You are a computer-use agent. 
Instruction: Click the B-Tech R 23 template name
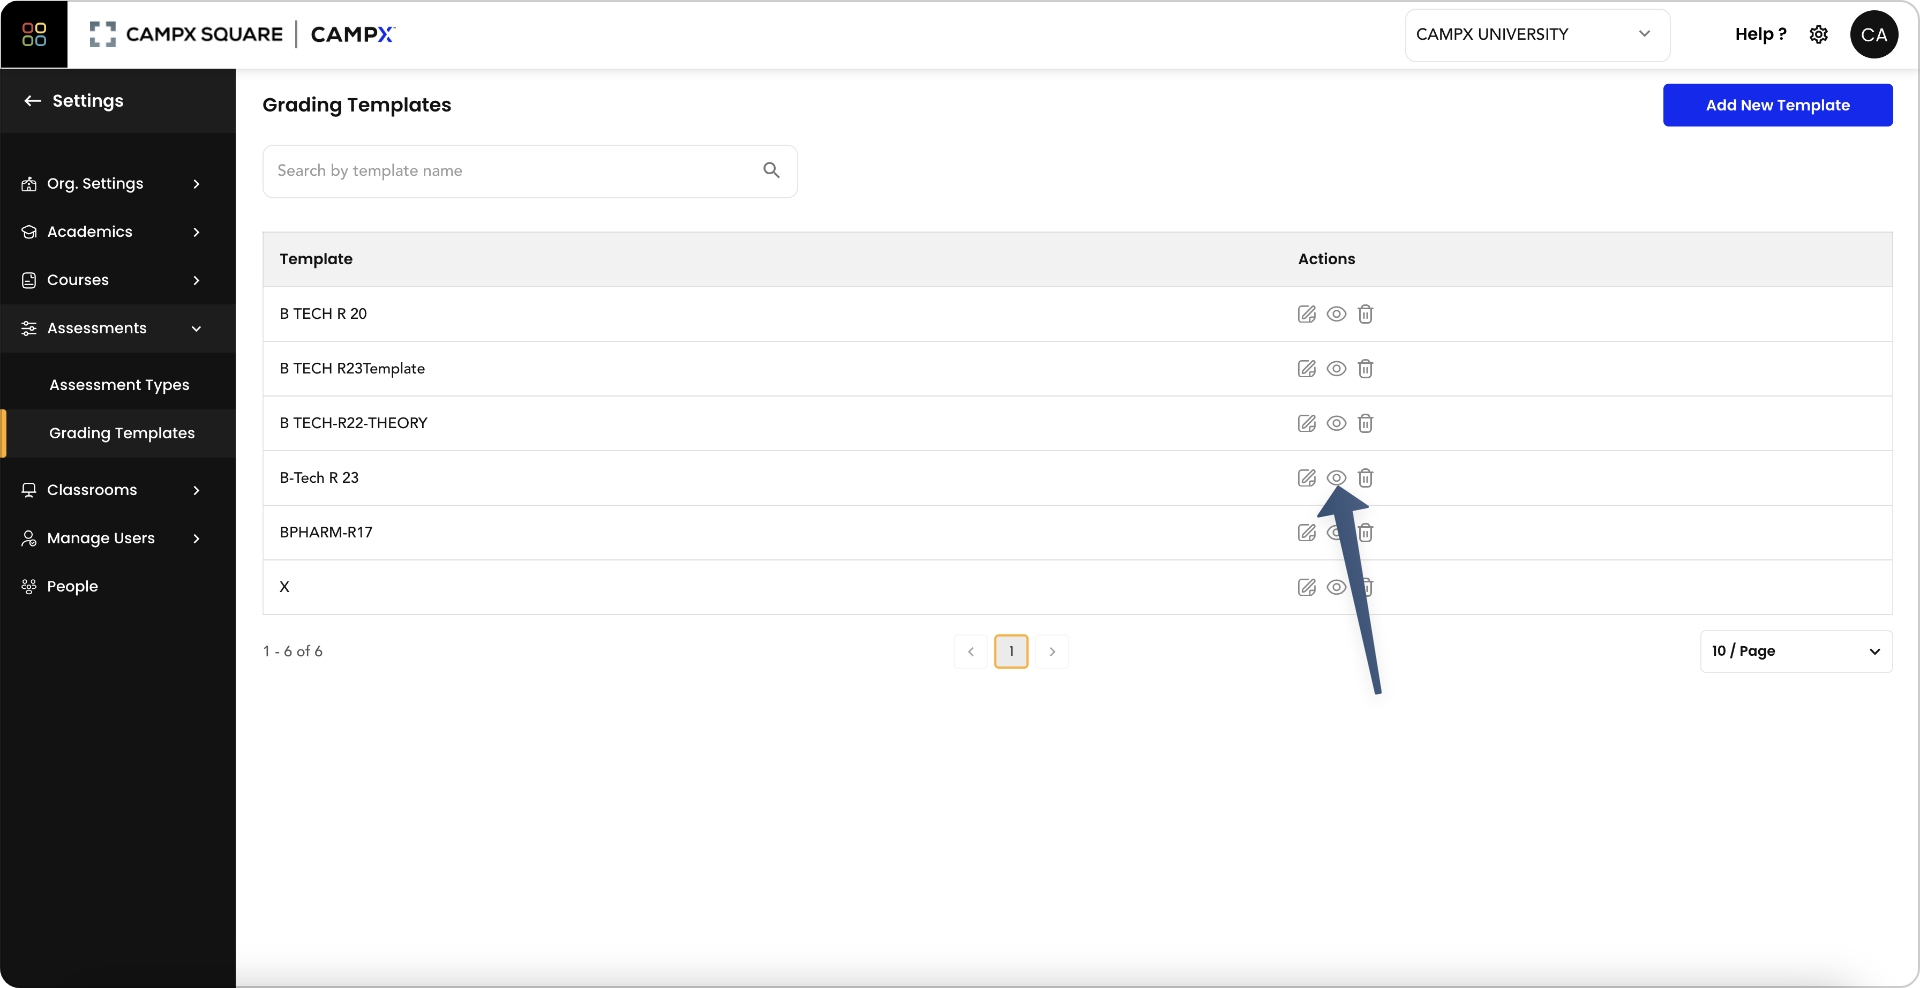tap(319, 478)
